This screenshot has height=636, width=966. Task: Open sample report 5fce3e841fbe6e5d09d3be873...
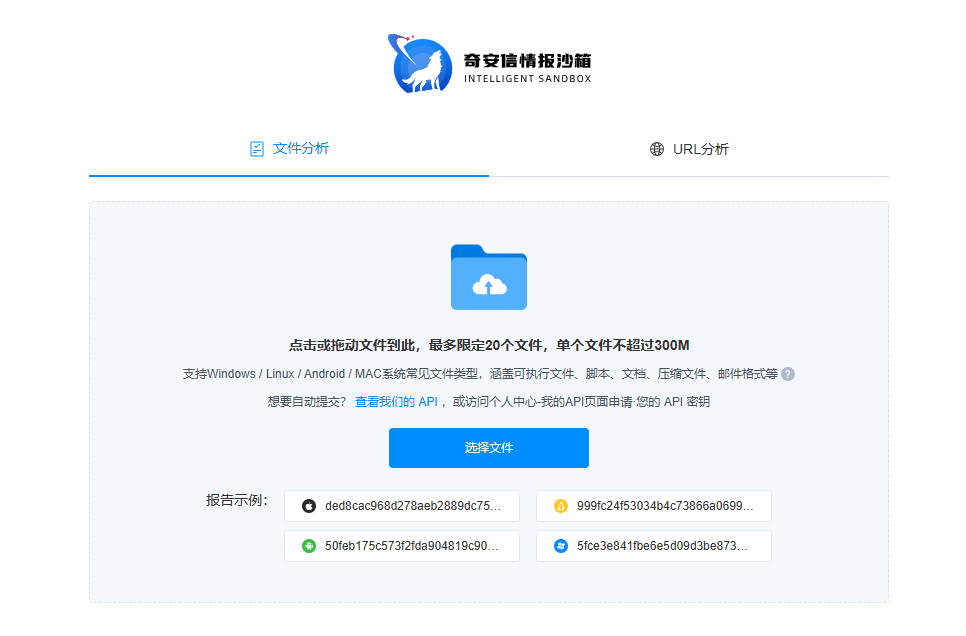pyautogui.click(x=654, y=546)
